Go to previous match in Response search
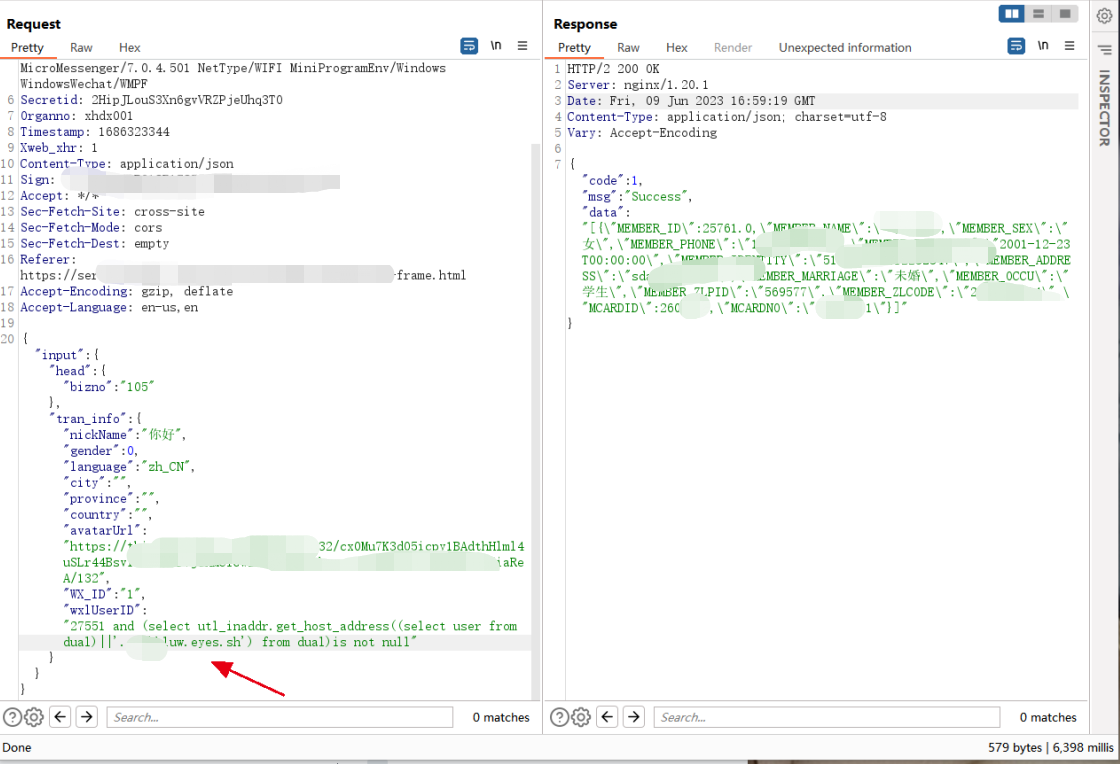1120x764 pixels. [x=607, y=716]
